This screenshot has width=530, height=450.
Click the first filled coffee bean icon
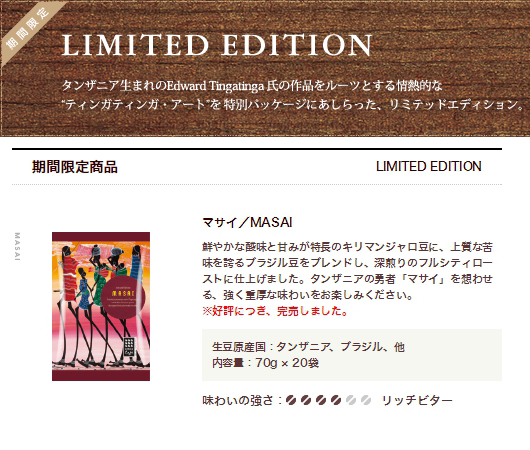291,400
